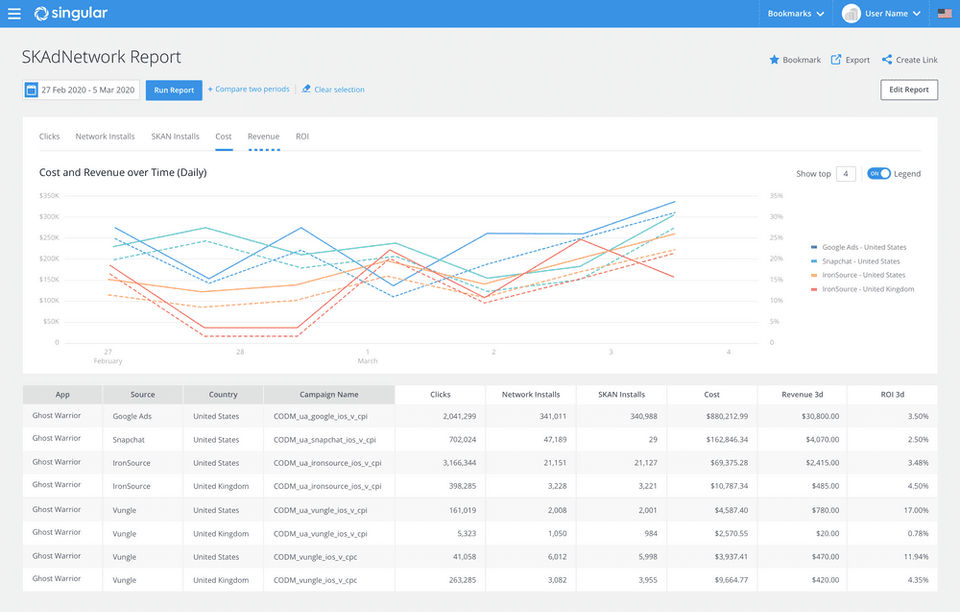The height and width of the screenshot is (612, 960).
Task: Click Snapchat legend color swatch
Action: [x=814, y=261]
